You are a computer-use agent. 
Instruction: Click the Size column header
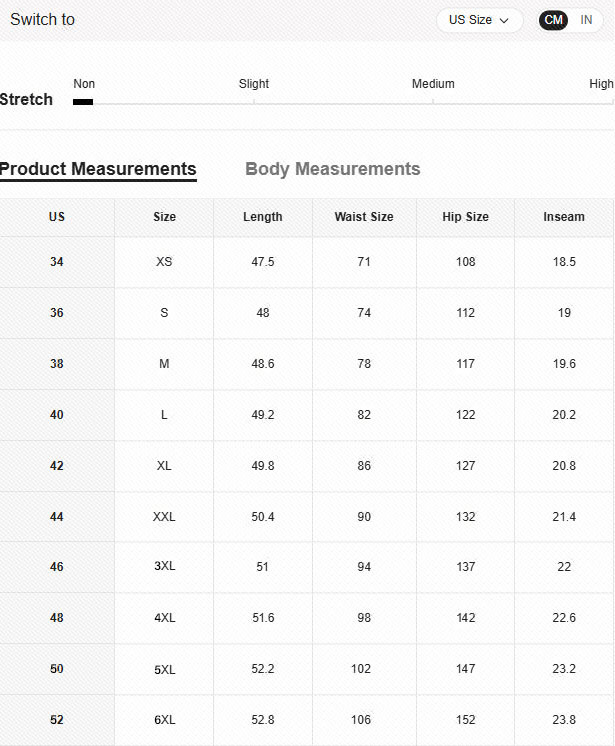click(x=164, y=217)
